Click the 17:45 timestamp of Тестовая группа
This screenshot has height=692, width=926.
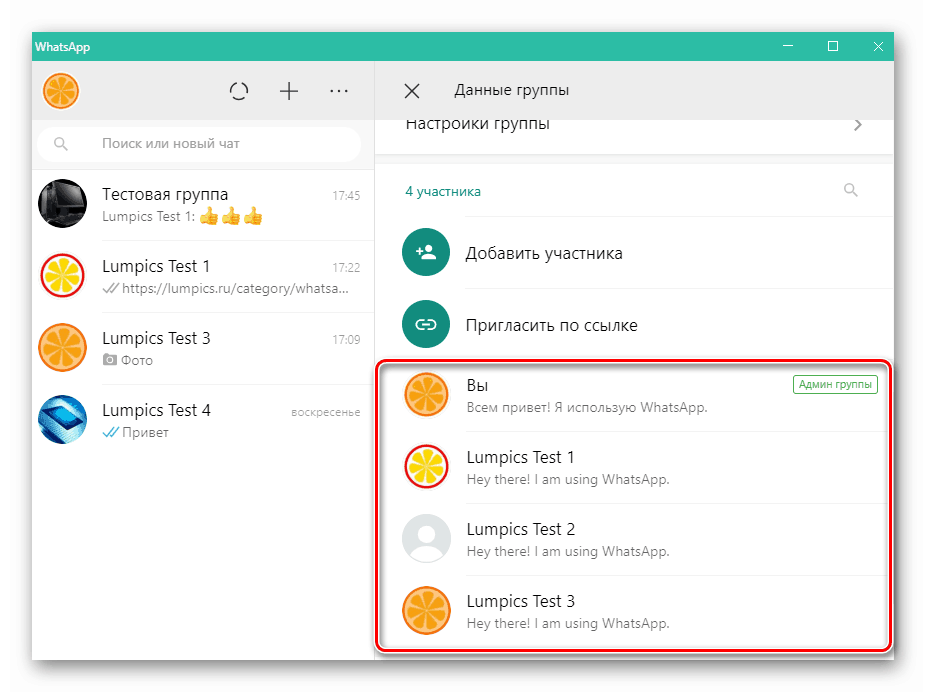point(346,195)
